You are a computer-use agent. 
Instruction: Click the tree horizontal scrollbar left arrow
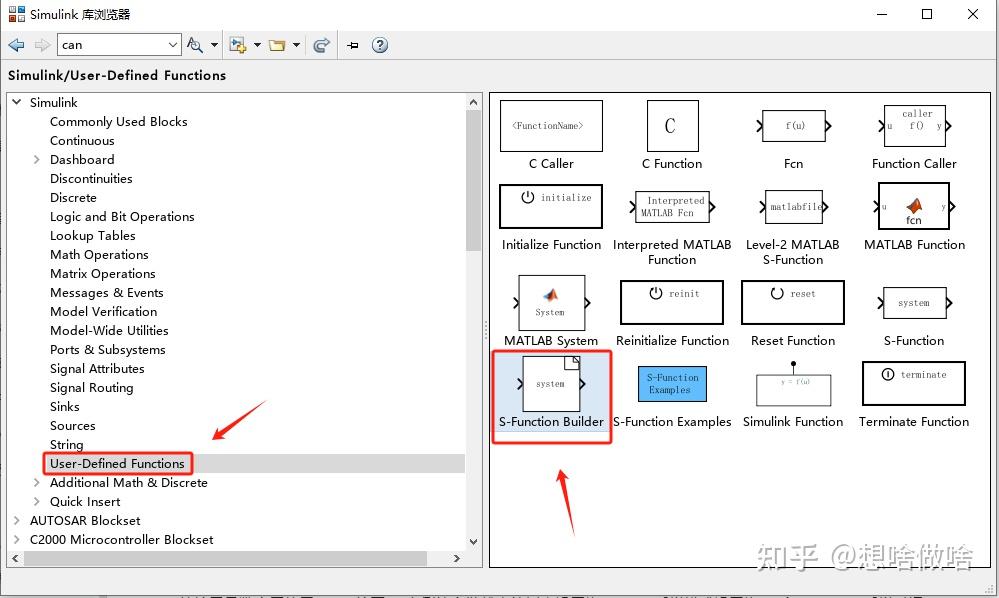pos(15,559)
